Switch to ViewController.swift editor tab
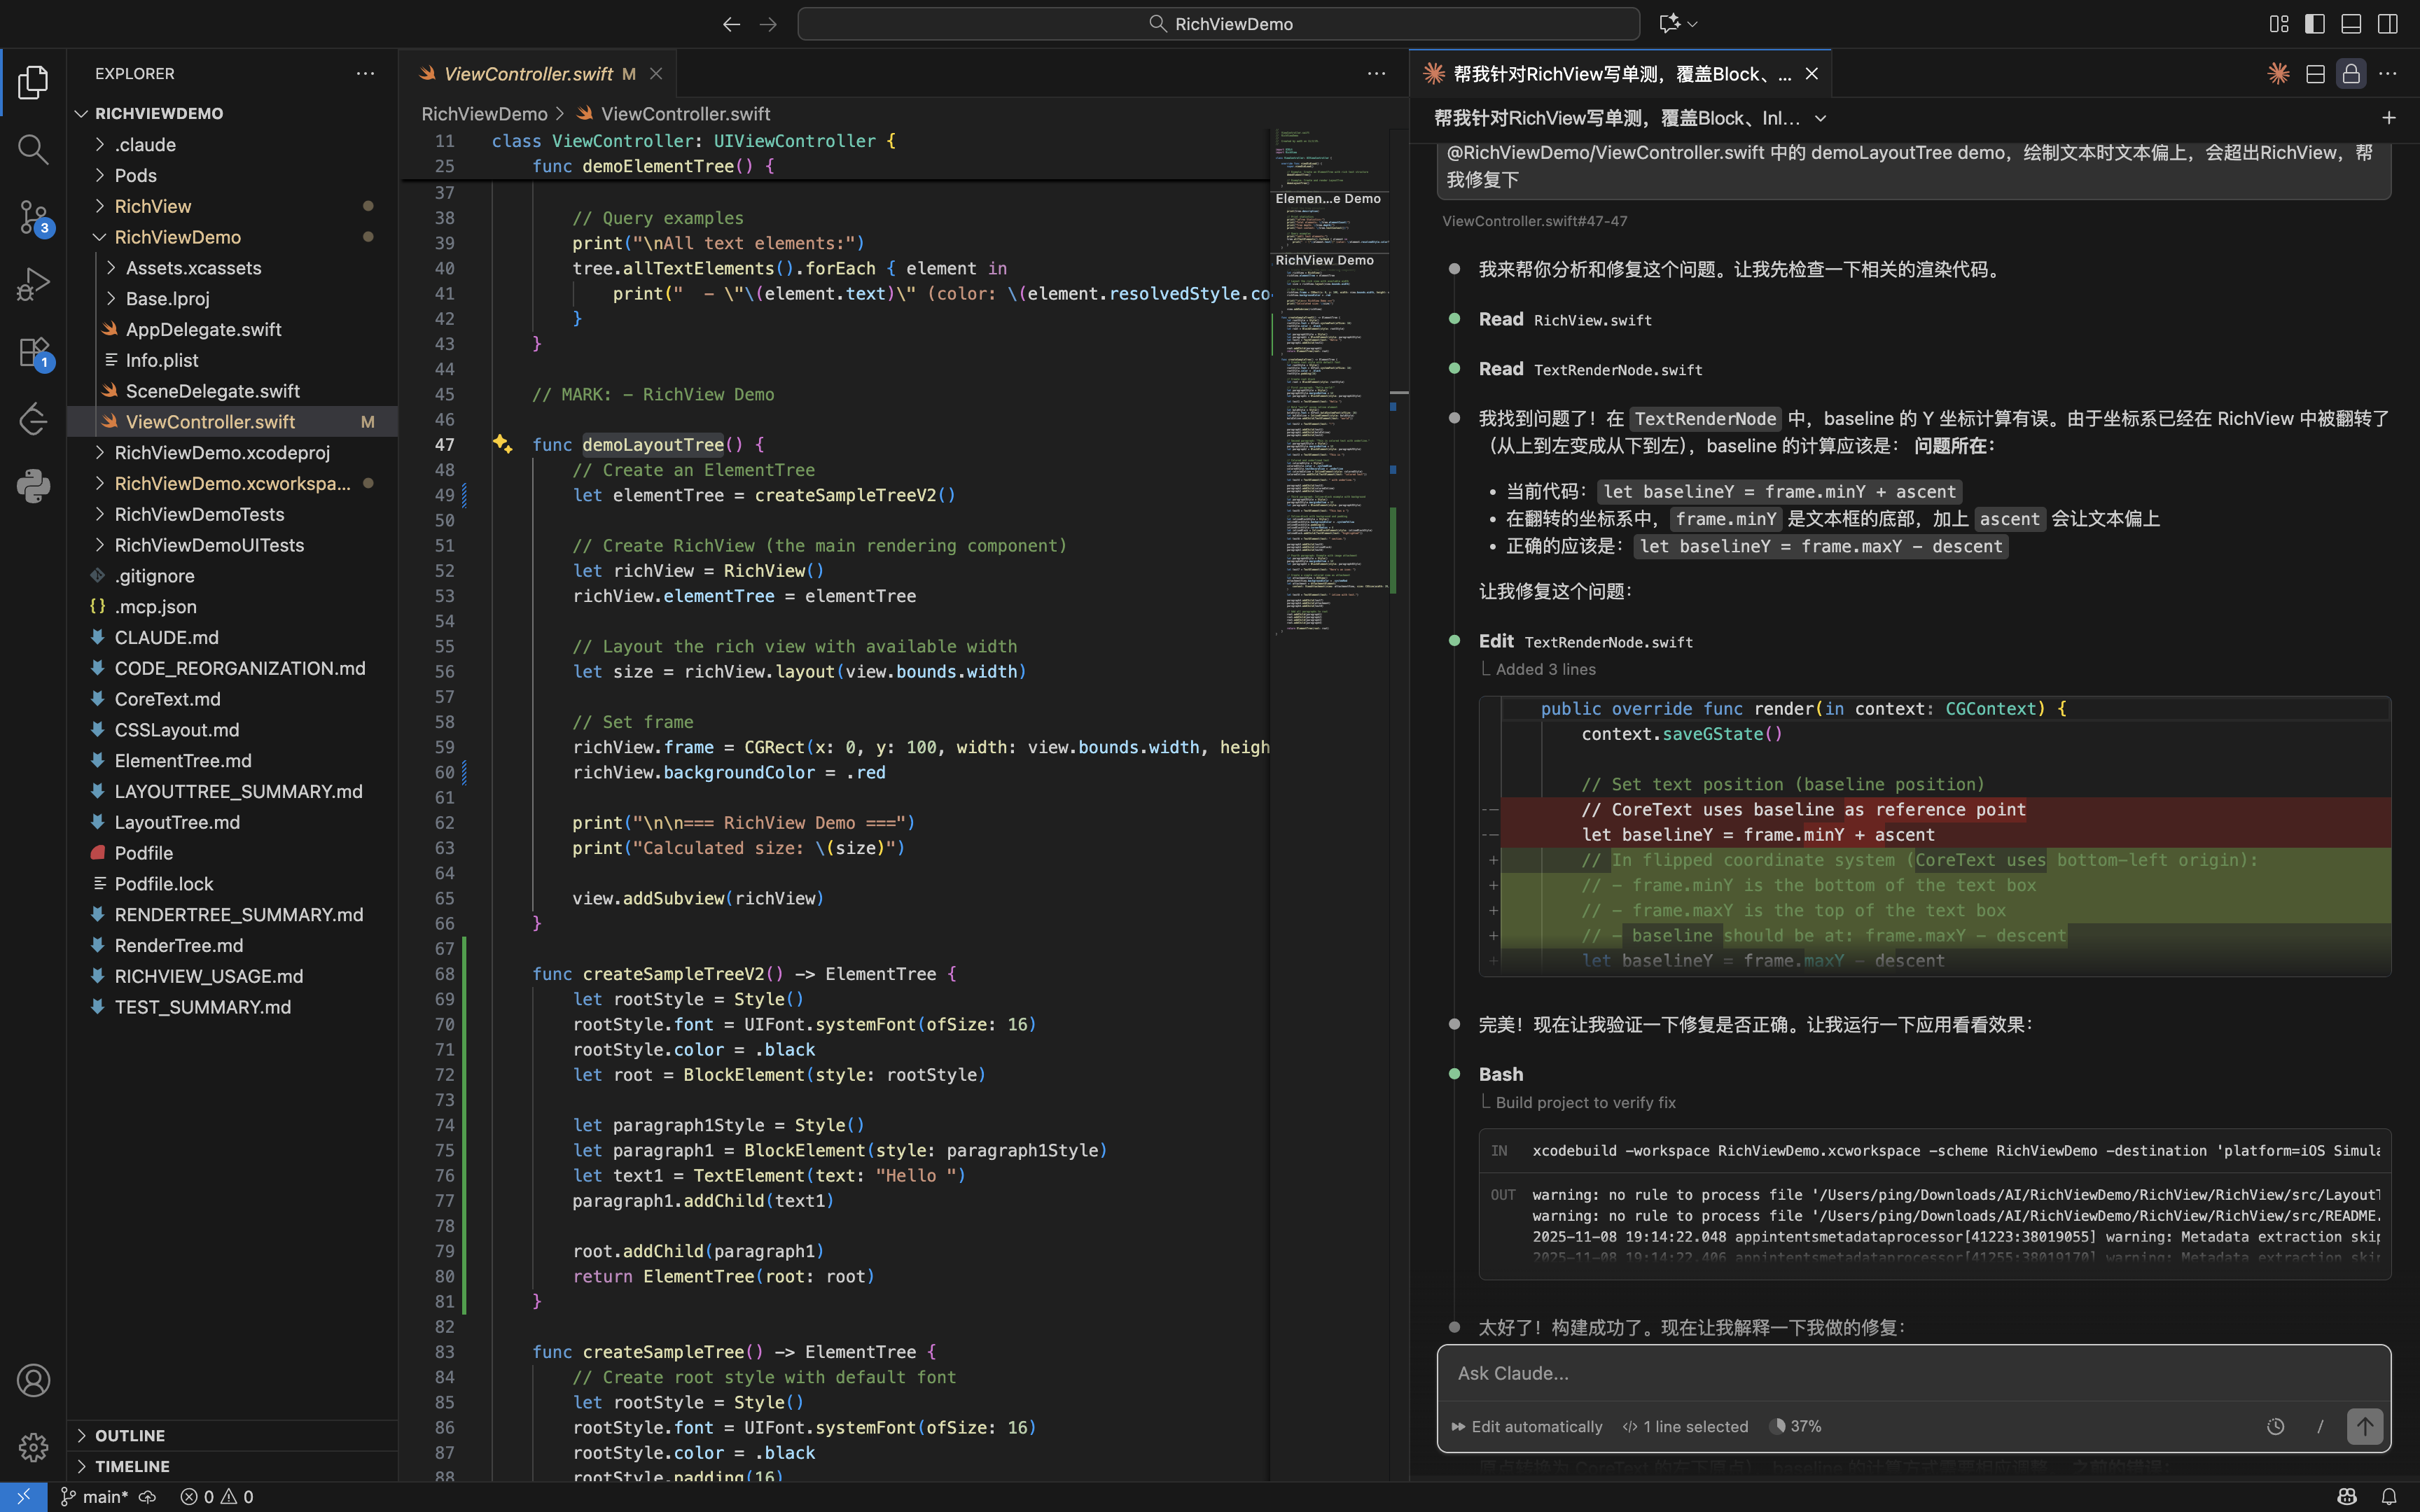 coord(527,74)
